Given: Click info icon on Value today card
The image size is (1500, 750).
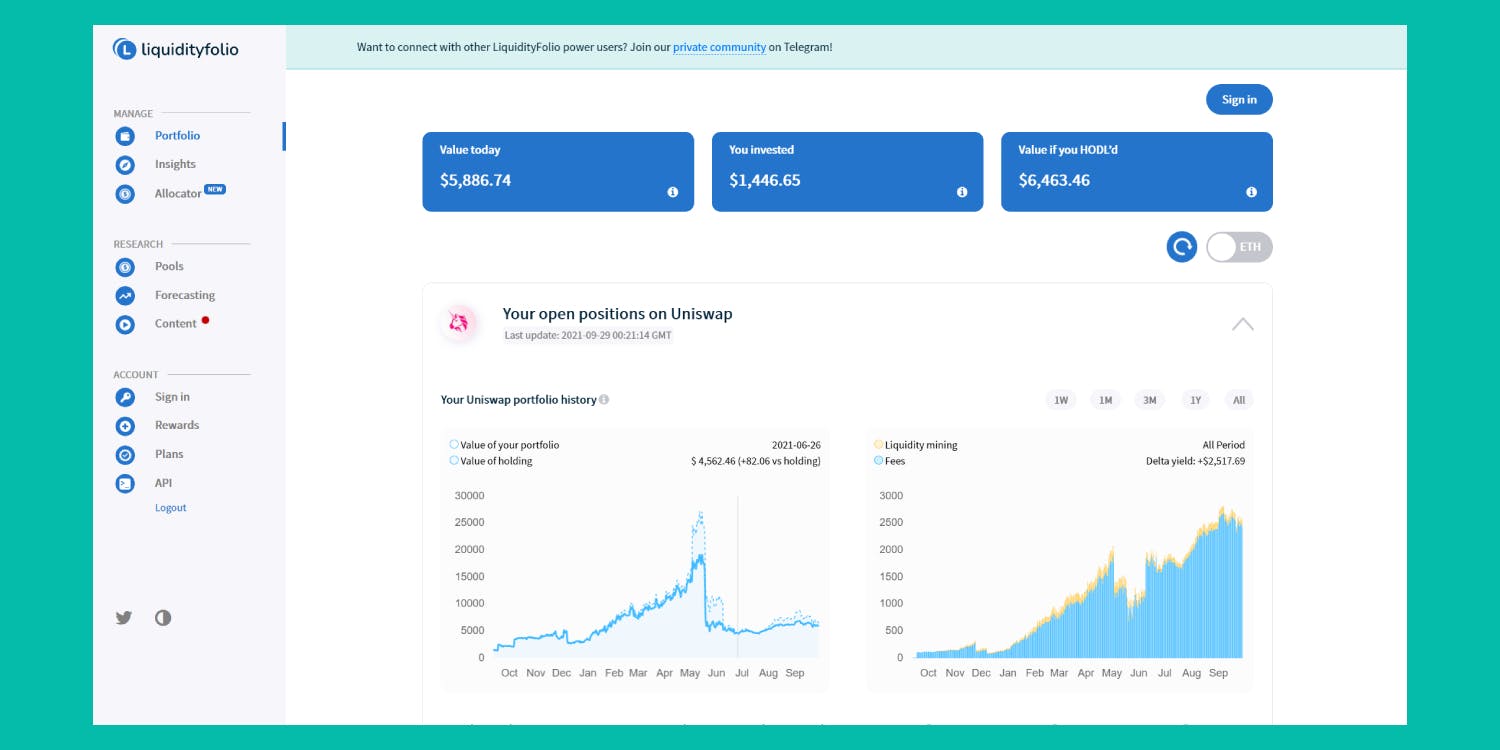Looking at the screenshot, I should pyautogui.click(x=673, y=192).
